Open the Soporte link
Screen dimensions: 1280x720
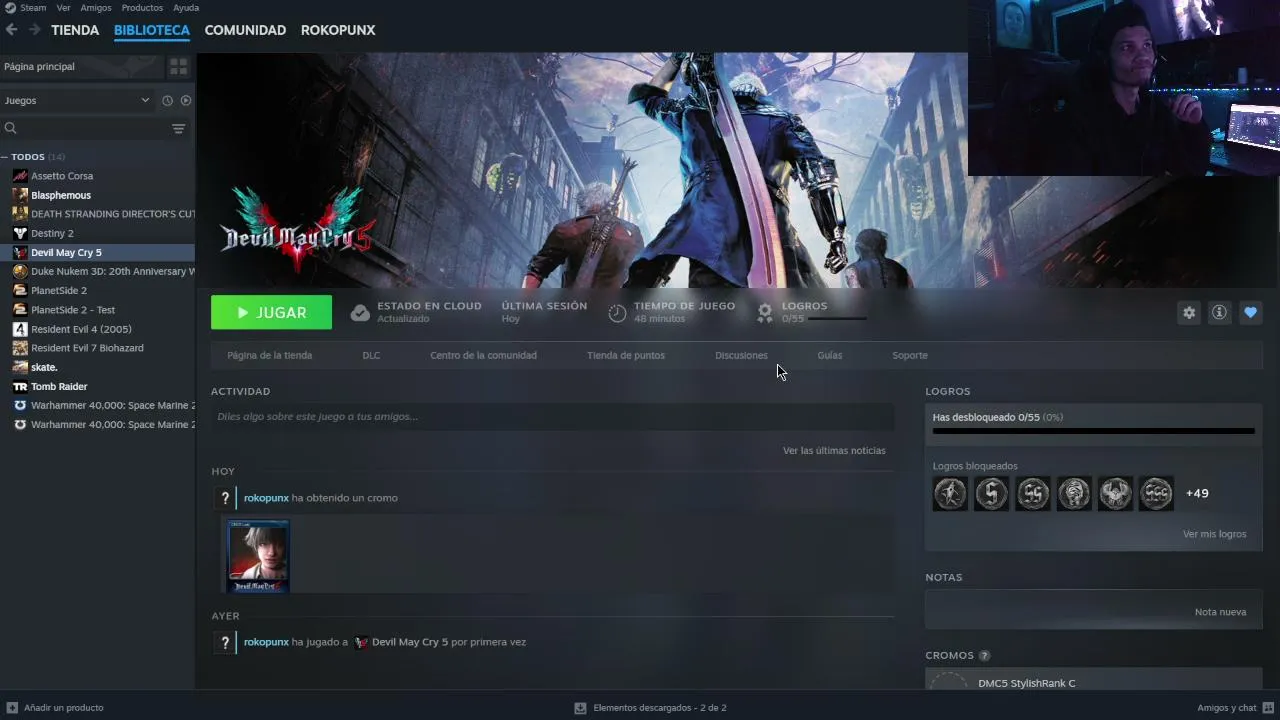[910, 355]
